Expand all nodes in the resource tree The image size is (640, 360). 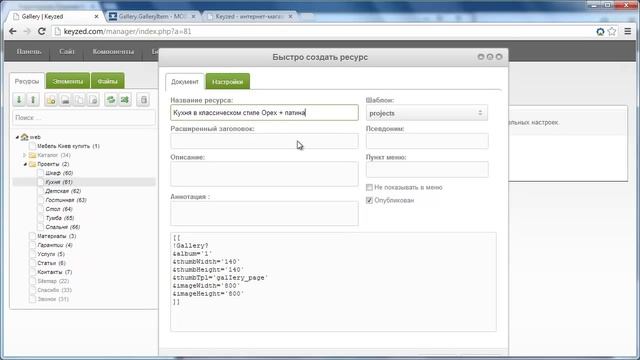pos(19,100)
